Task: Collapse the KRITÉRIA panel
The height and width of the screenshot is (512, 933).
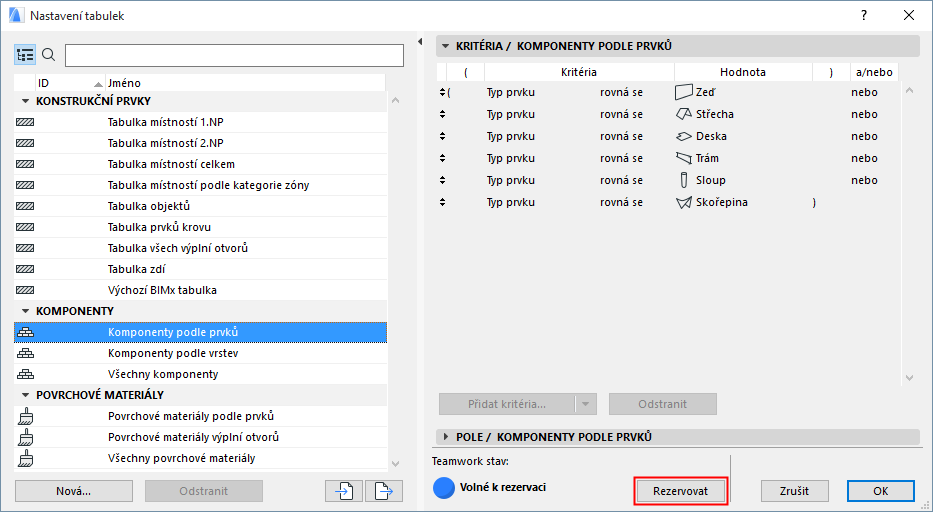Action: click(446, 46)
